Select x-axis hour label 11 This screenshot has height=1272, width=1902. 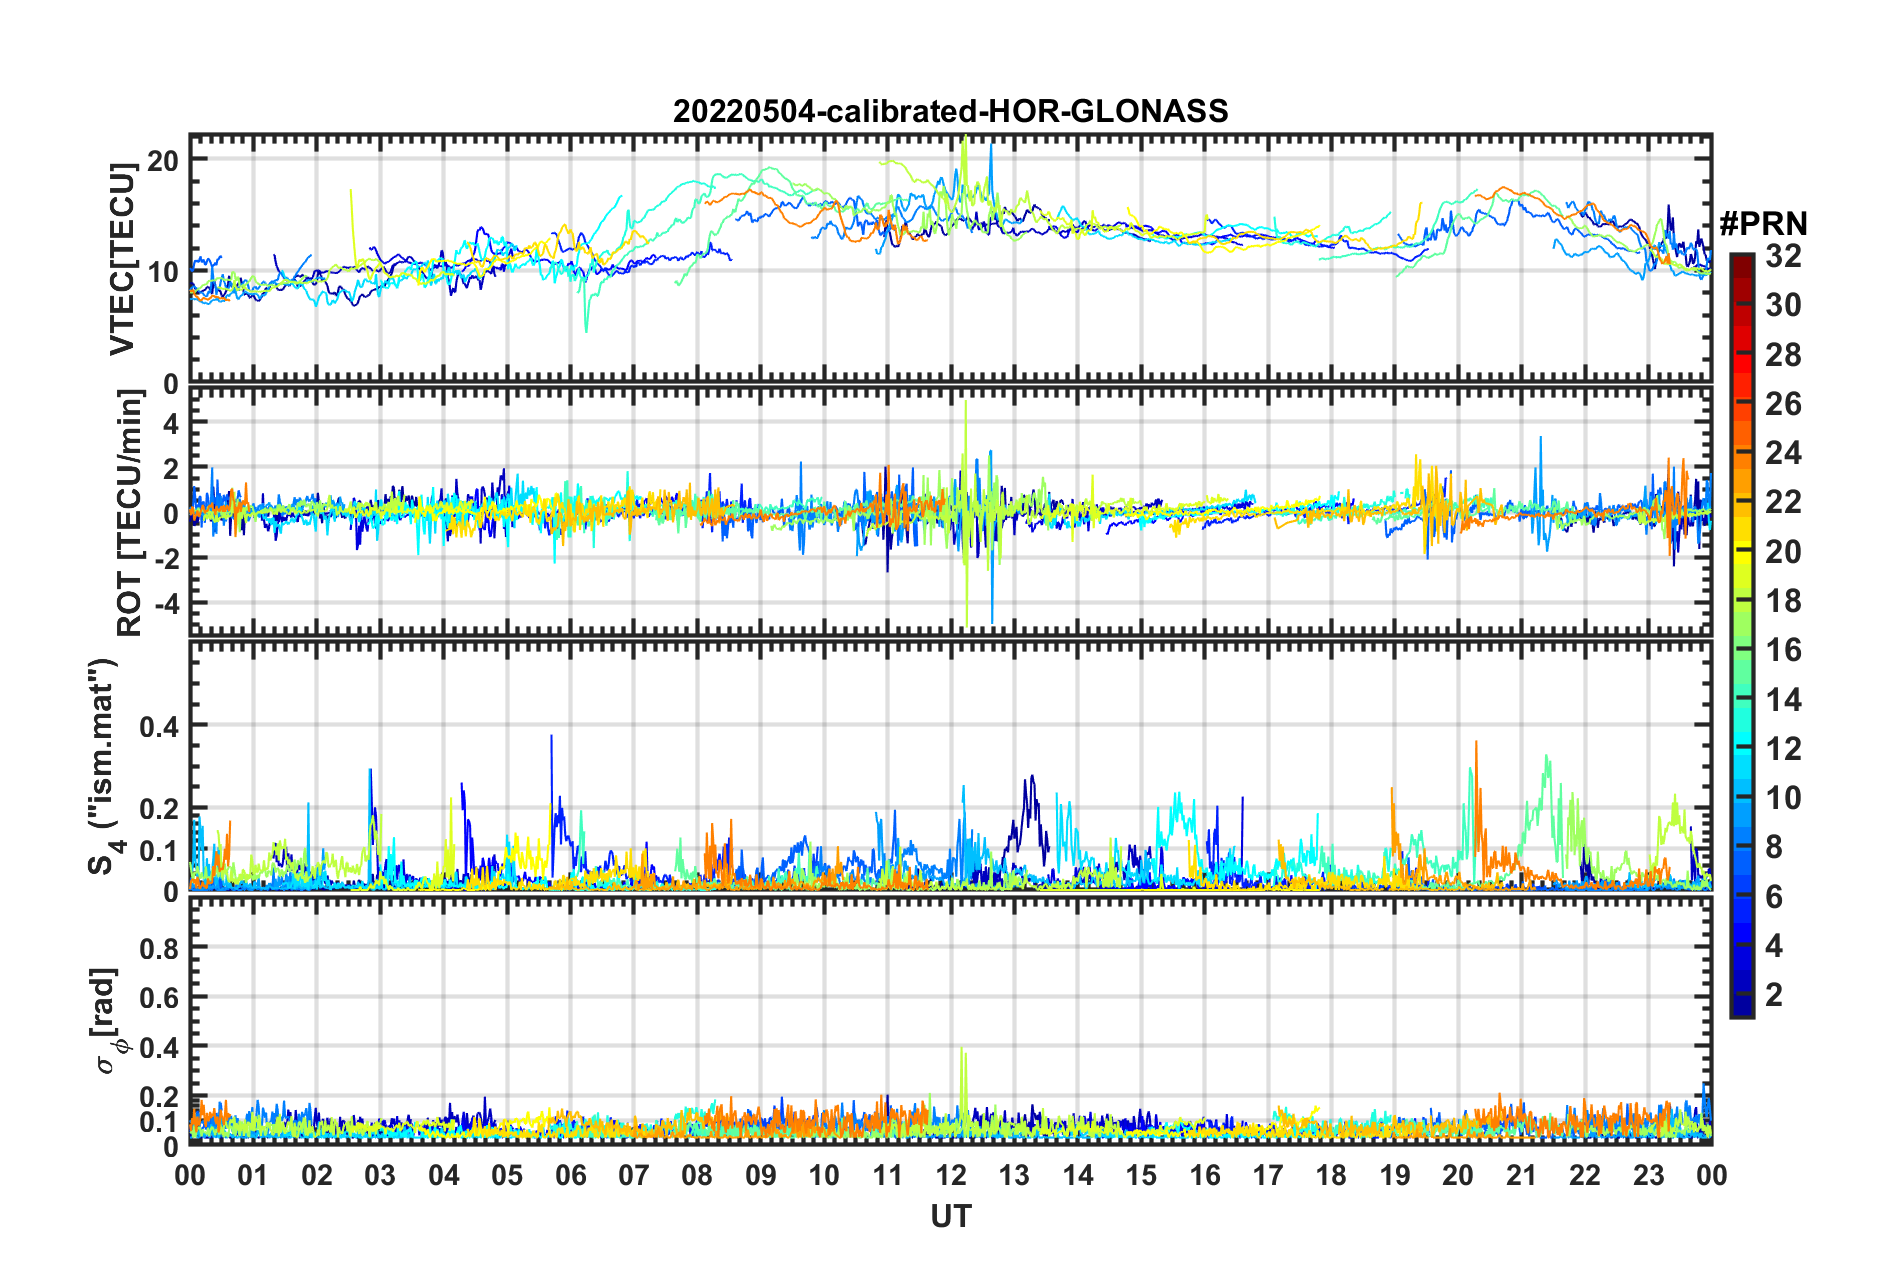pyautogui.click(x=887, y=1175)
